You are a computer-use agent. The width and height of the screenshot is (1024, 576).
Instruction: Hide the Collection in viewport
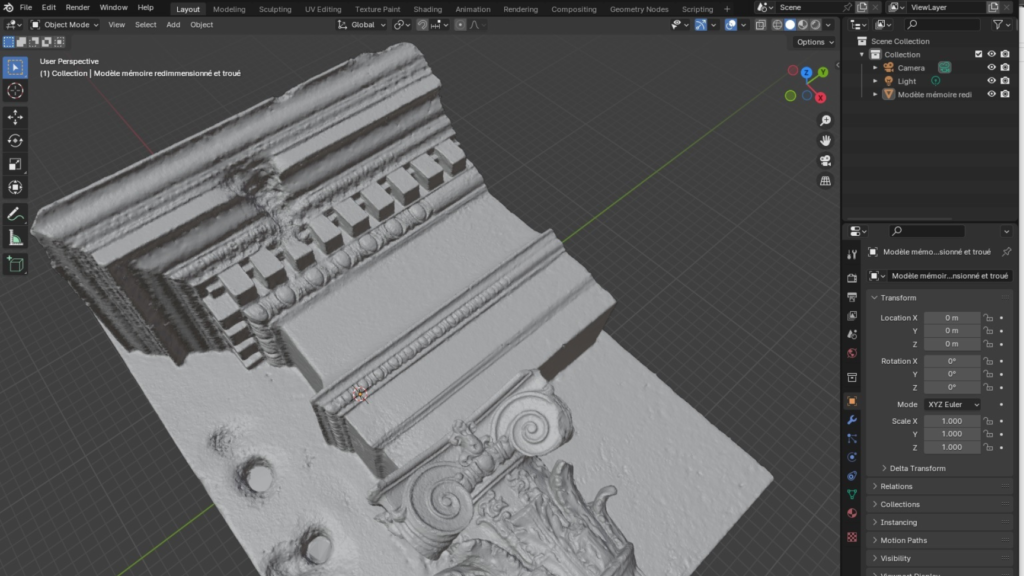(991, 54)
